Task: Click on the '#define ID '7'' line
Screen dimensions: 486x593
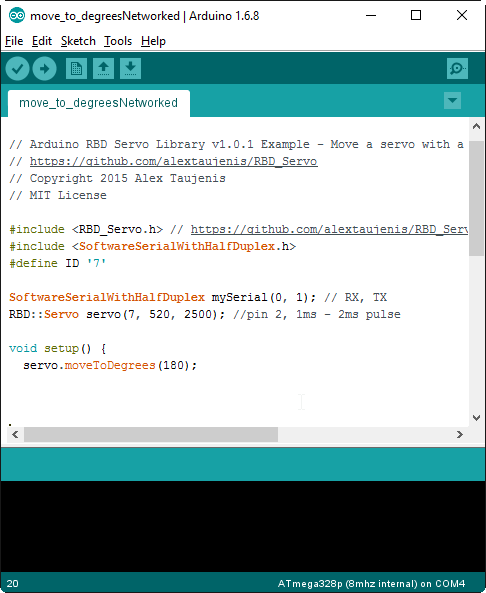Action: coord(57,263)
